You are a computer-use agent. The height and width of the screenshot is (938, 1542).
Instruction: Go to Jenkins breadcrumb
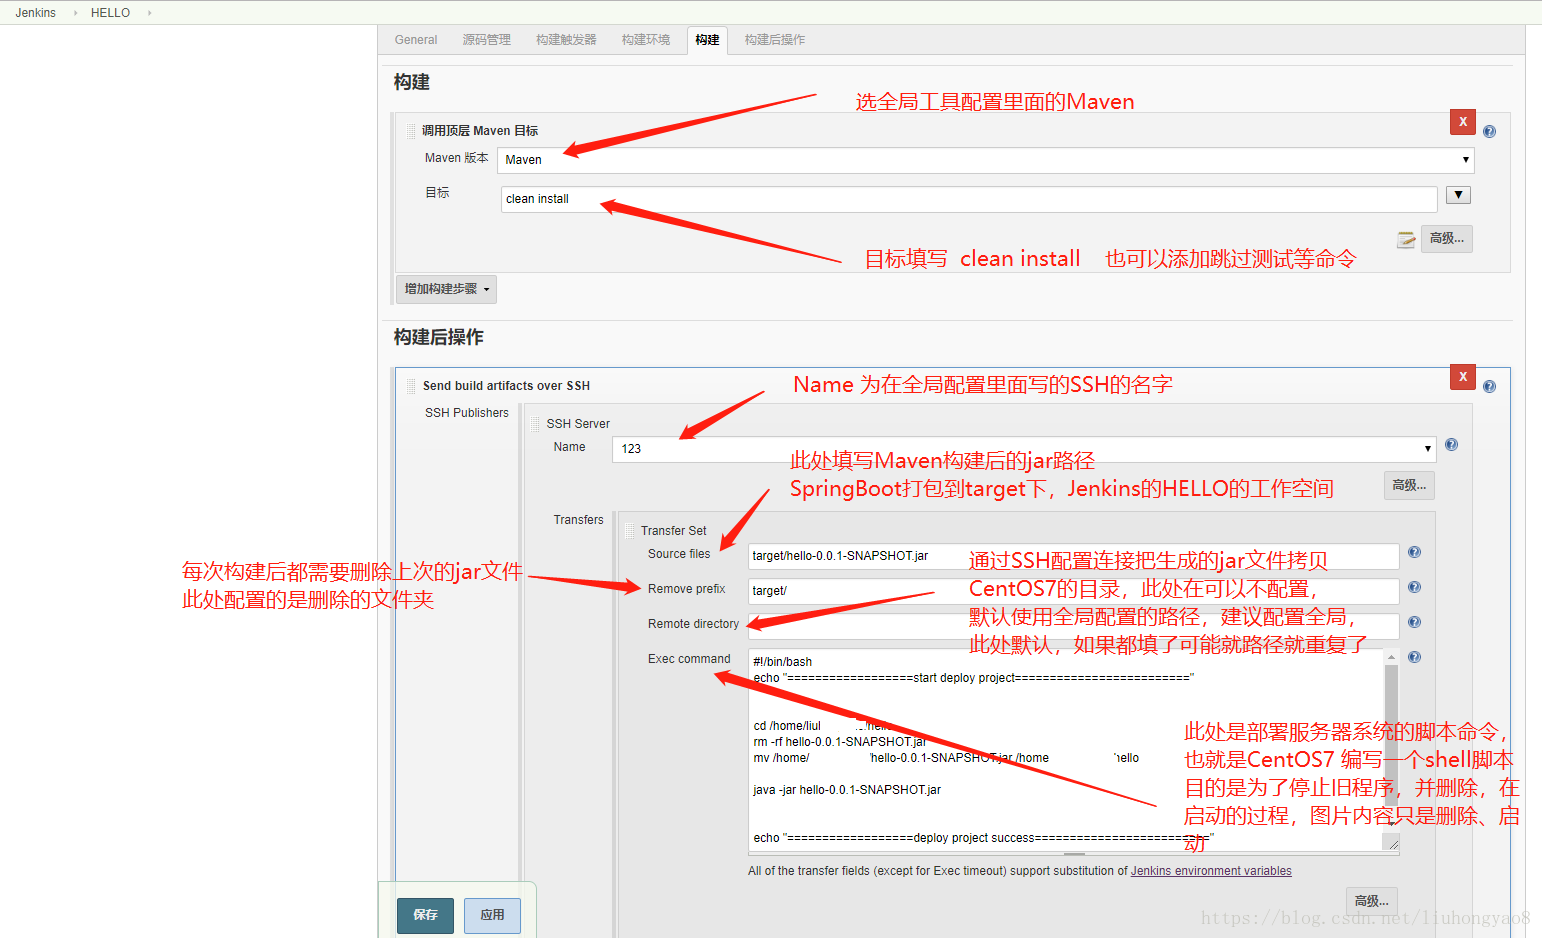click(x=36, y=13)
